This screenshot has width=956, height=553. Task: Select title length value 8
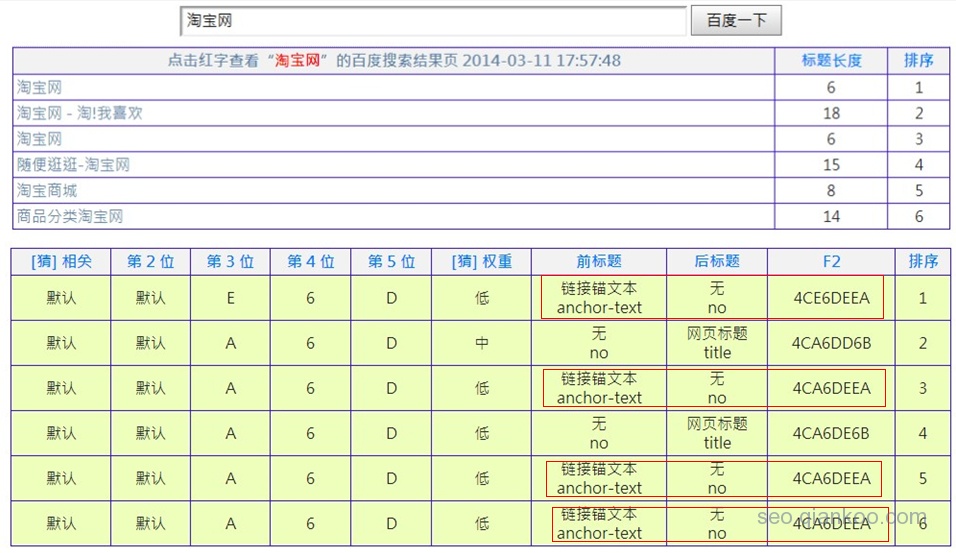pyautogui.click(x=831, y=191)
